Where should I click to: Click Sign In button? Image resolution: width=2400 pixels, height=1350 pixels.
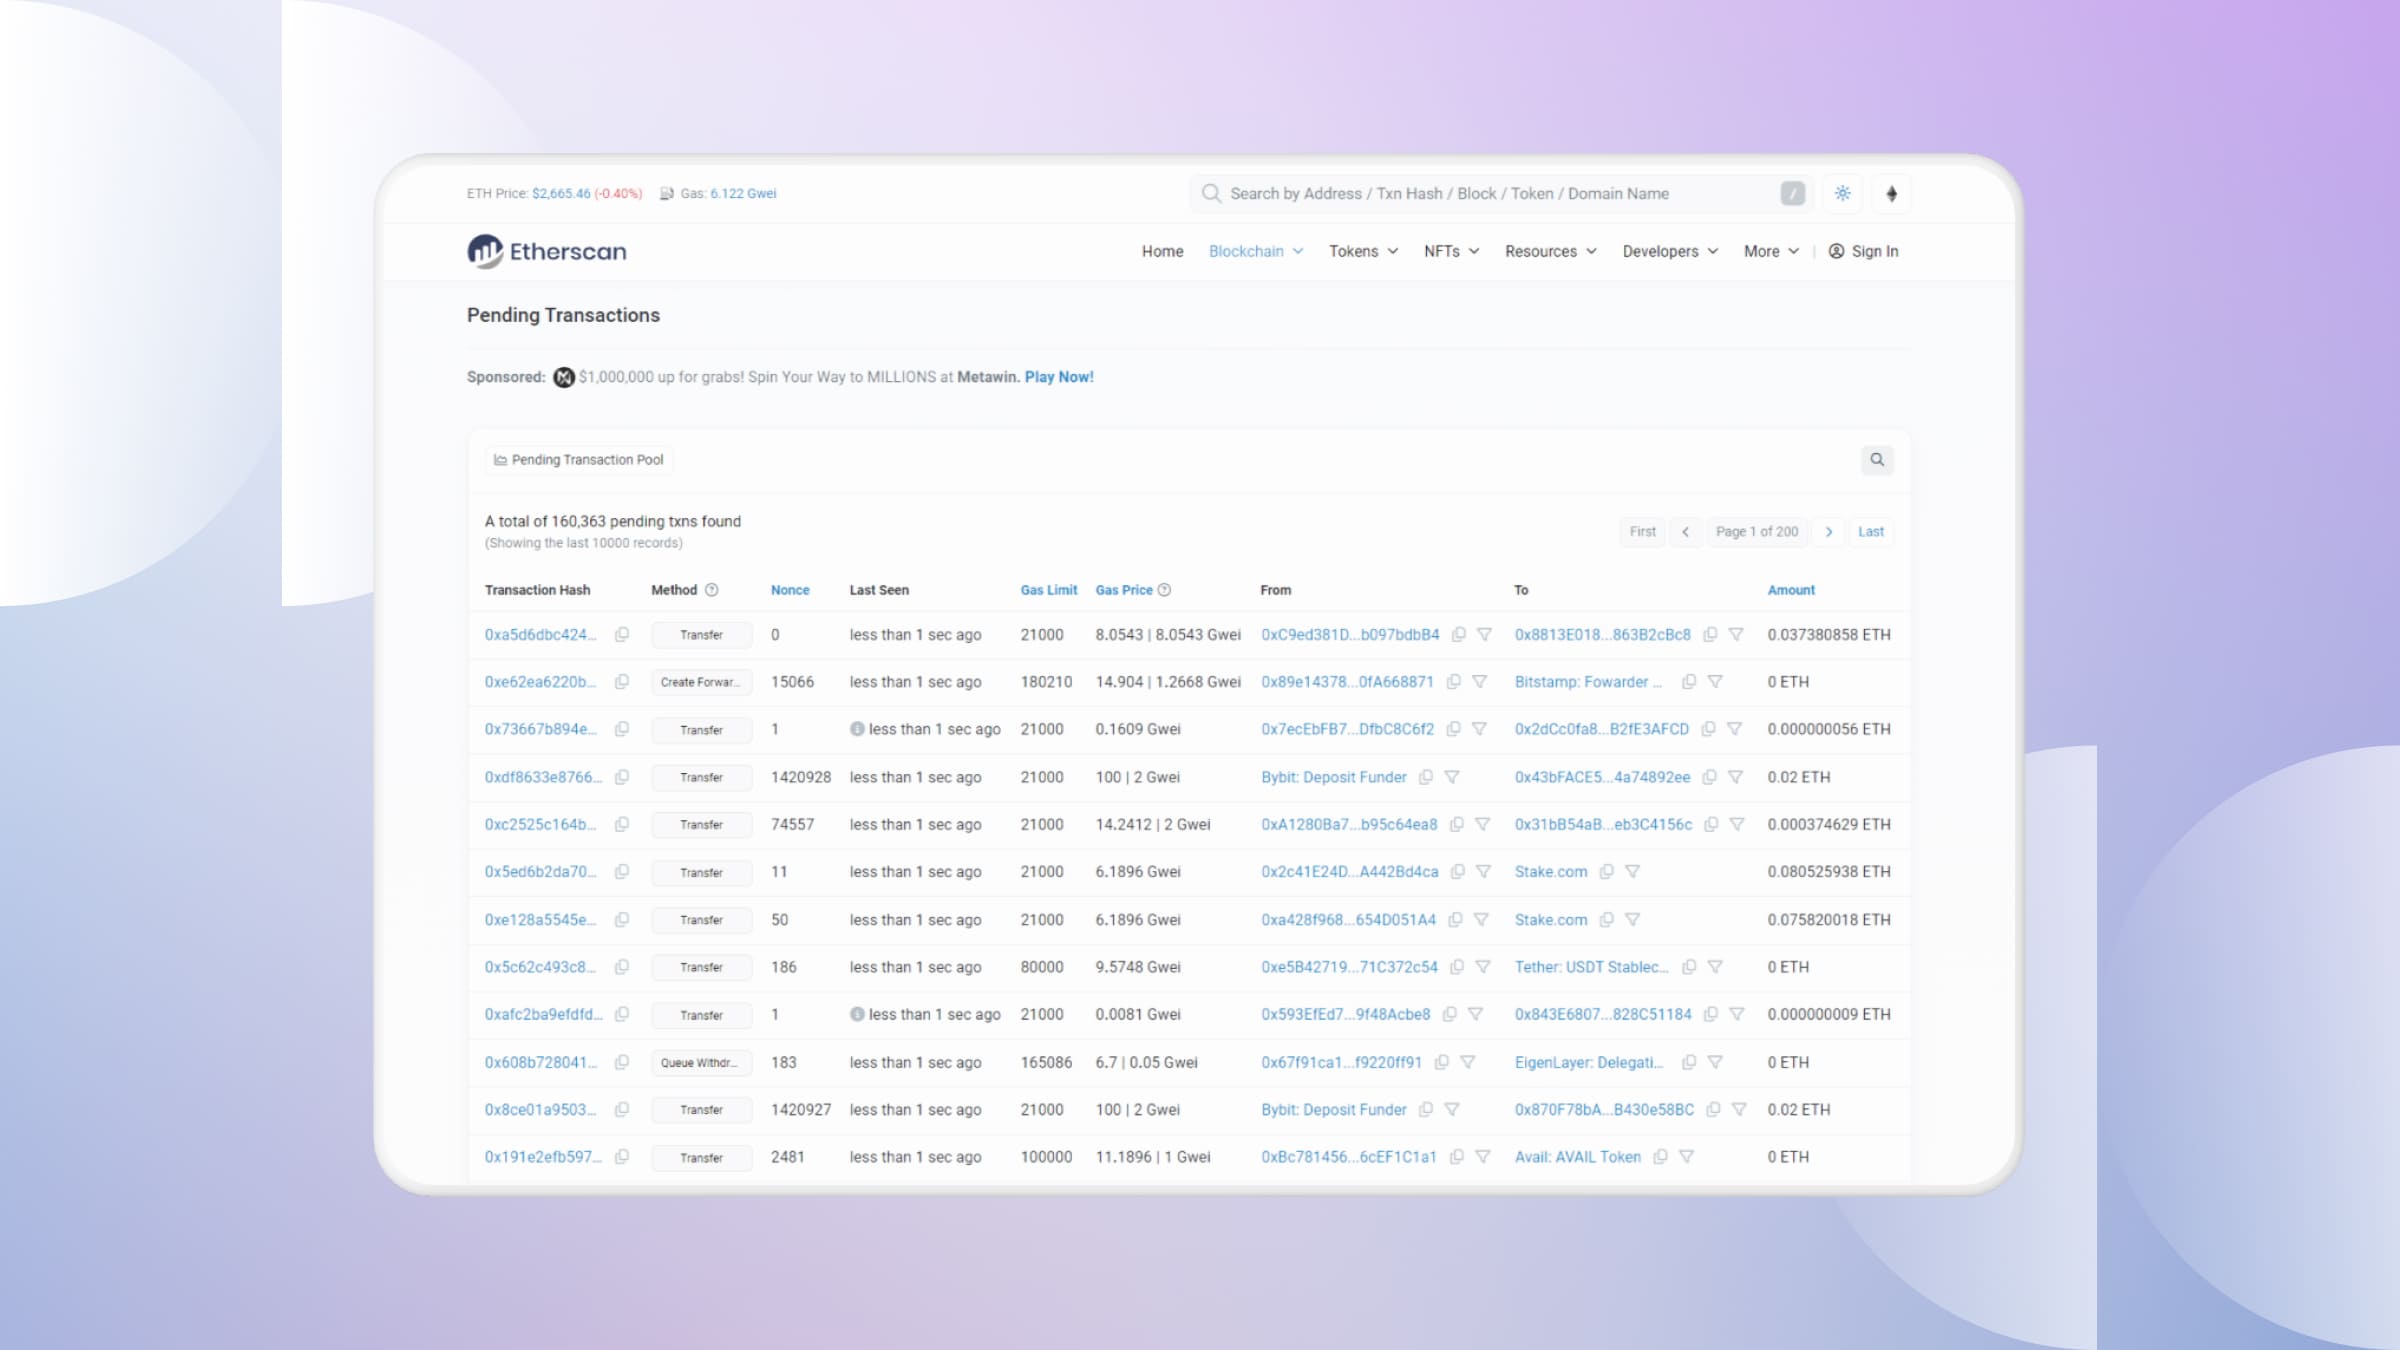[x=1863, y=251]
